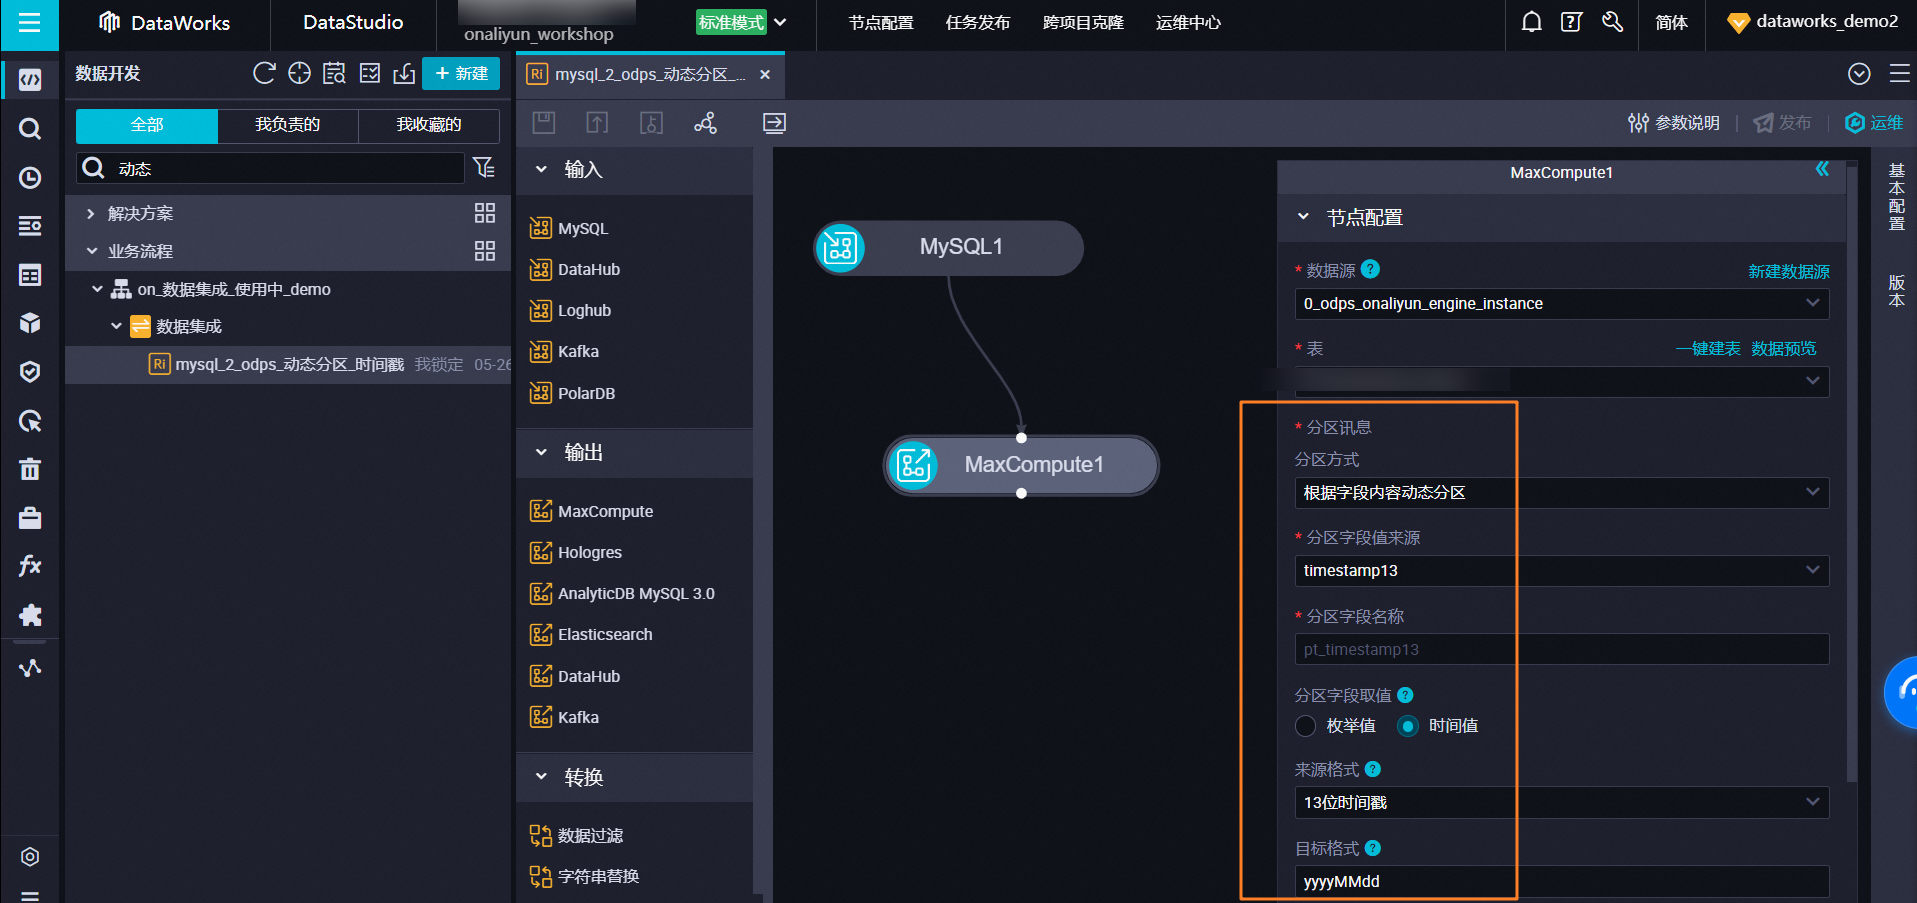Open the 基本配置 side tab
This screenshot has height=903, width=1917.
[1896, 197]
